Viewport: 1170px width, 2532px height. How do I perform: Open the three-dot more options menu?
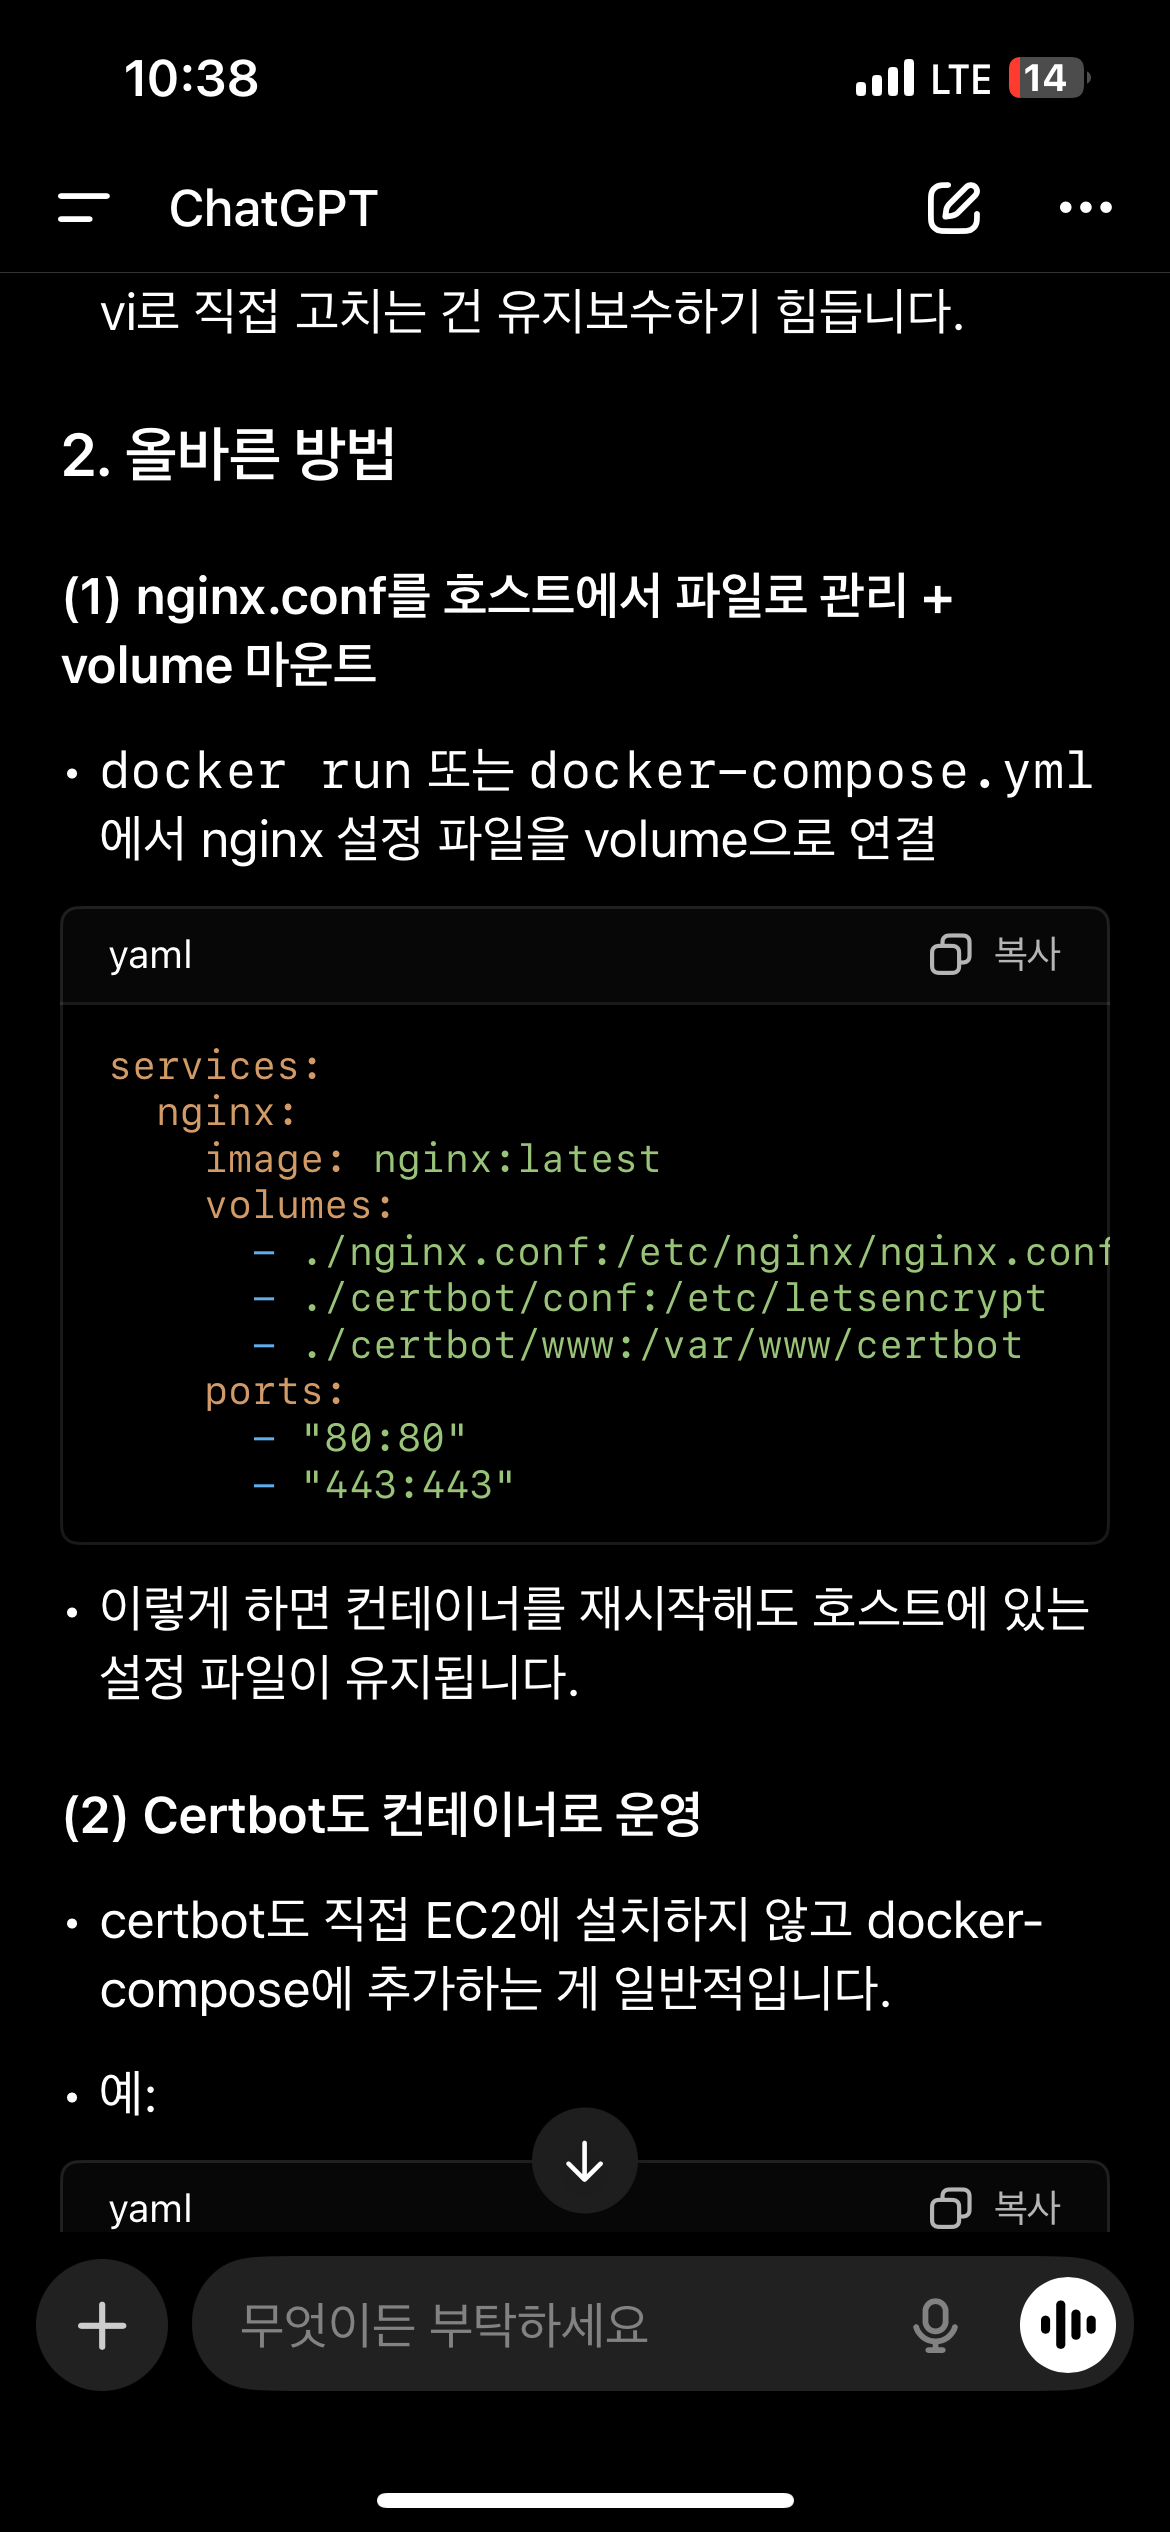tap(1085, 208)
